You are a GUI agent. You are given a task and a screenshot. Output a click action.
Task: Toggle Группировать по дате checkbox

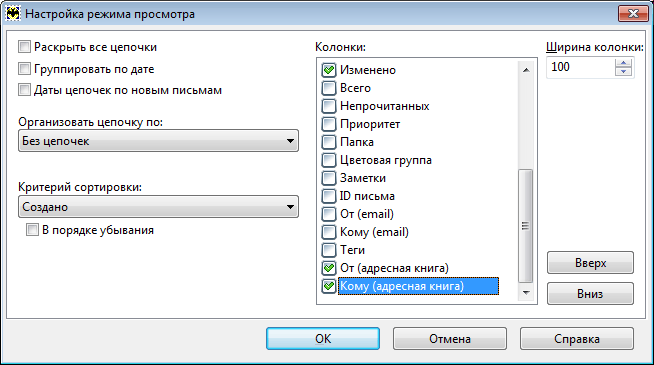(x=25, y=68)
